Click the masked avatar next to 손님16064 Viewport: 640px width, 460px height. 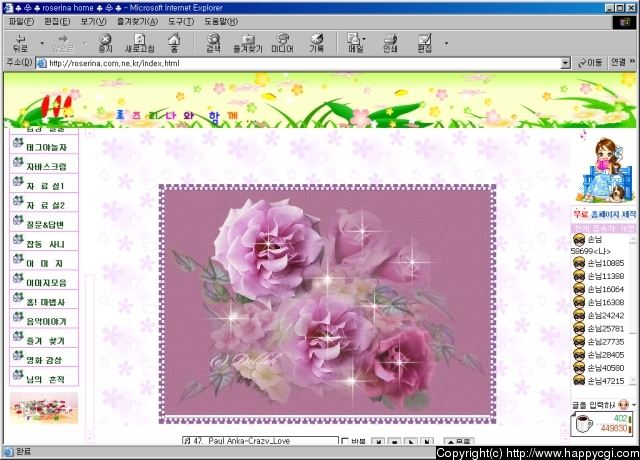(x=579, y=289)
